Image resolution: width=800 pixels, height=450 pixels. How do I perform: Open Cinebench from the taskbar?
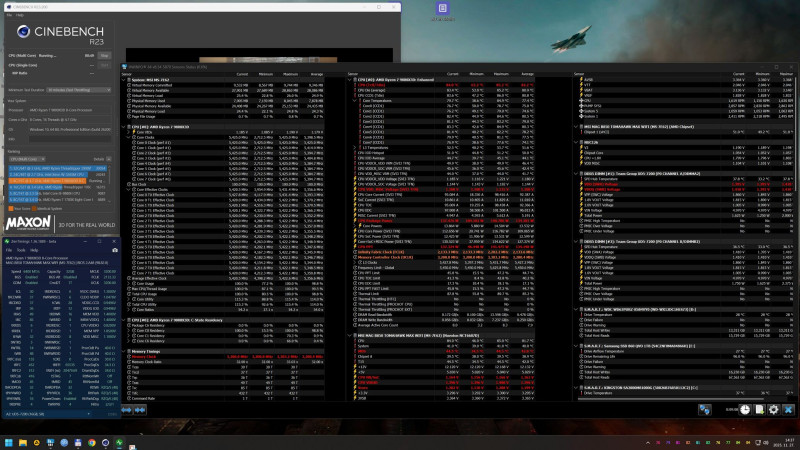(105, 443)
